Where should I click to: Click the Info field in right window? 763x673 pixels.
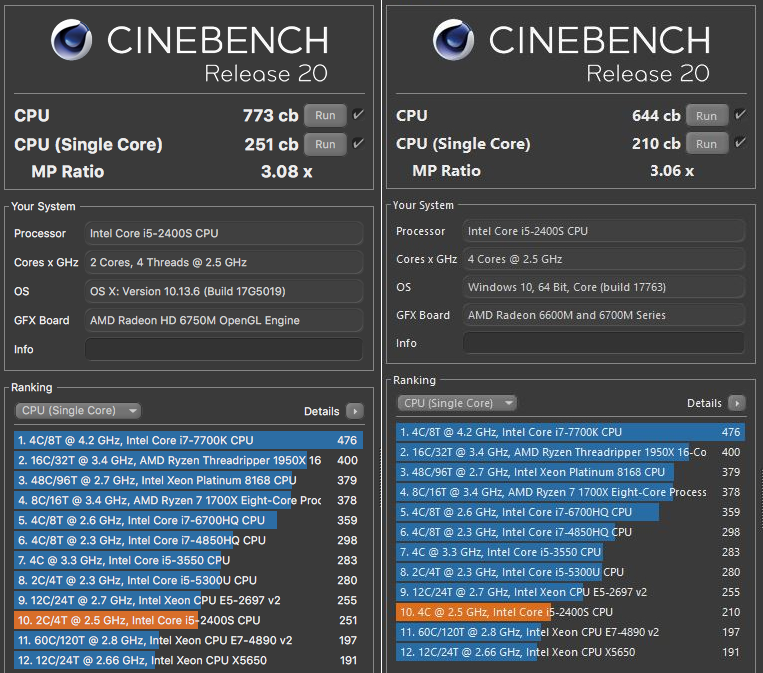coord(603,343)
